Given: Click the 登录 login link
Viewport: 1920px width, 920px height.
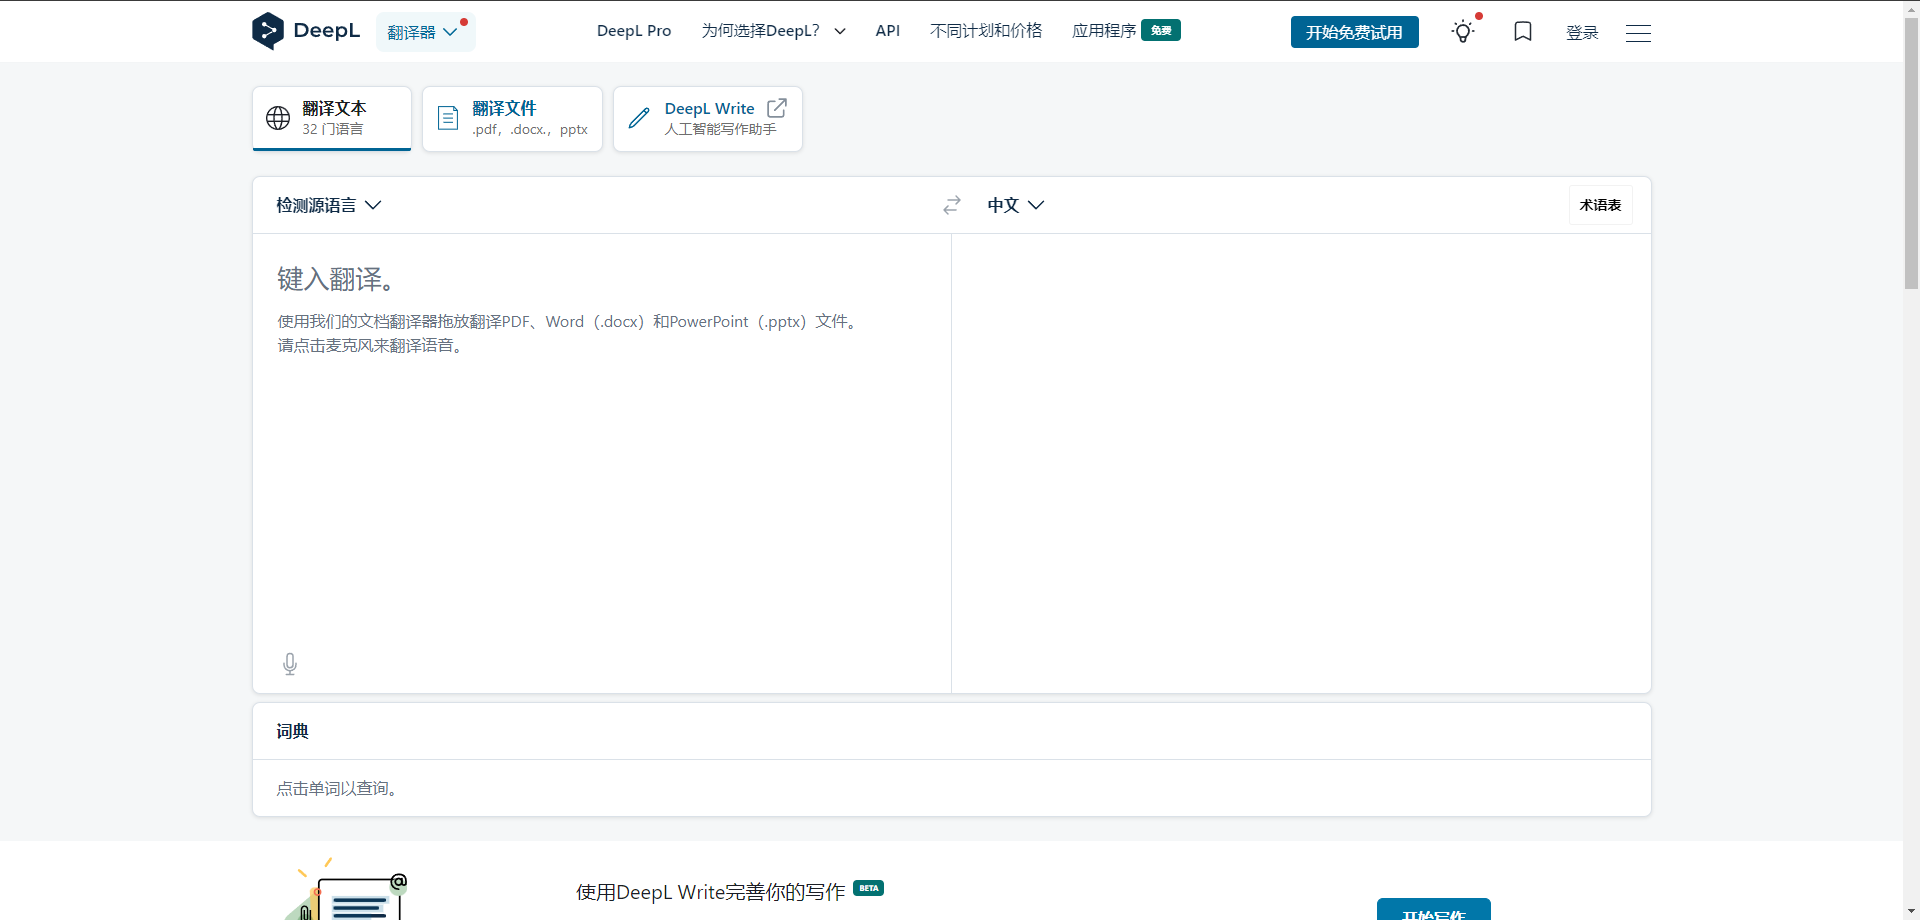Looking at the screenshot, I should click(x=1582, y=33).
